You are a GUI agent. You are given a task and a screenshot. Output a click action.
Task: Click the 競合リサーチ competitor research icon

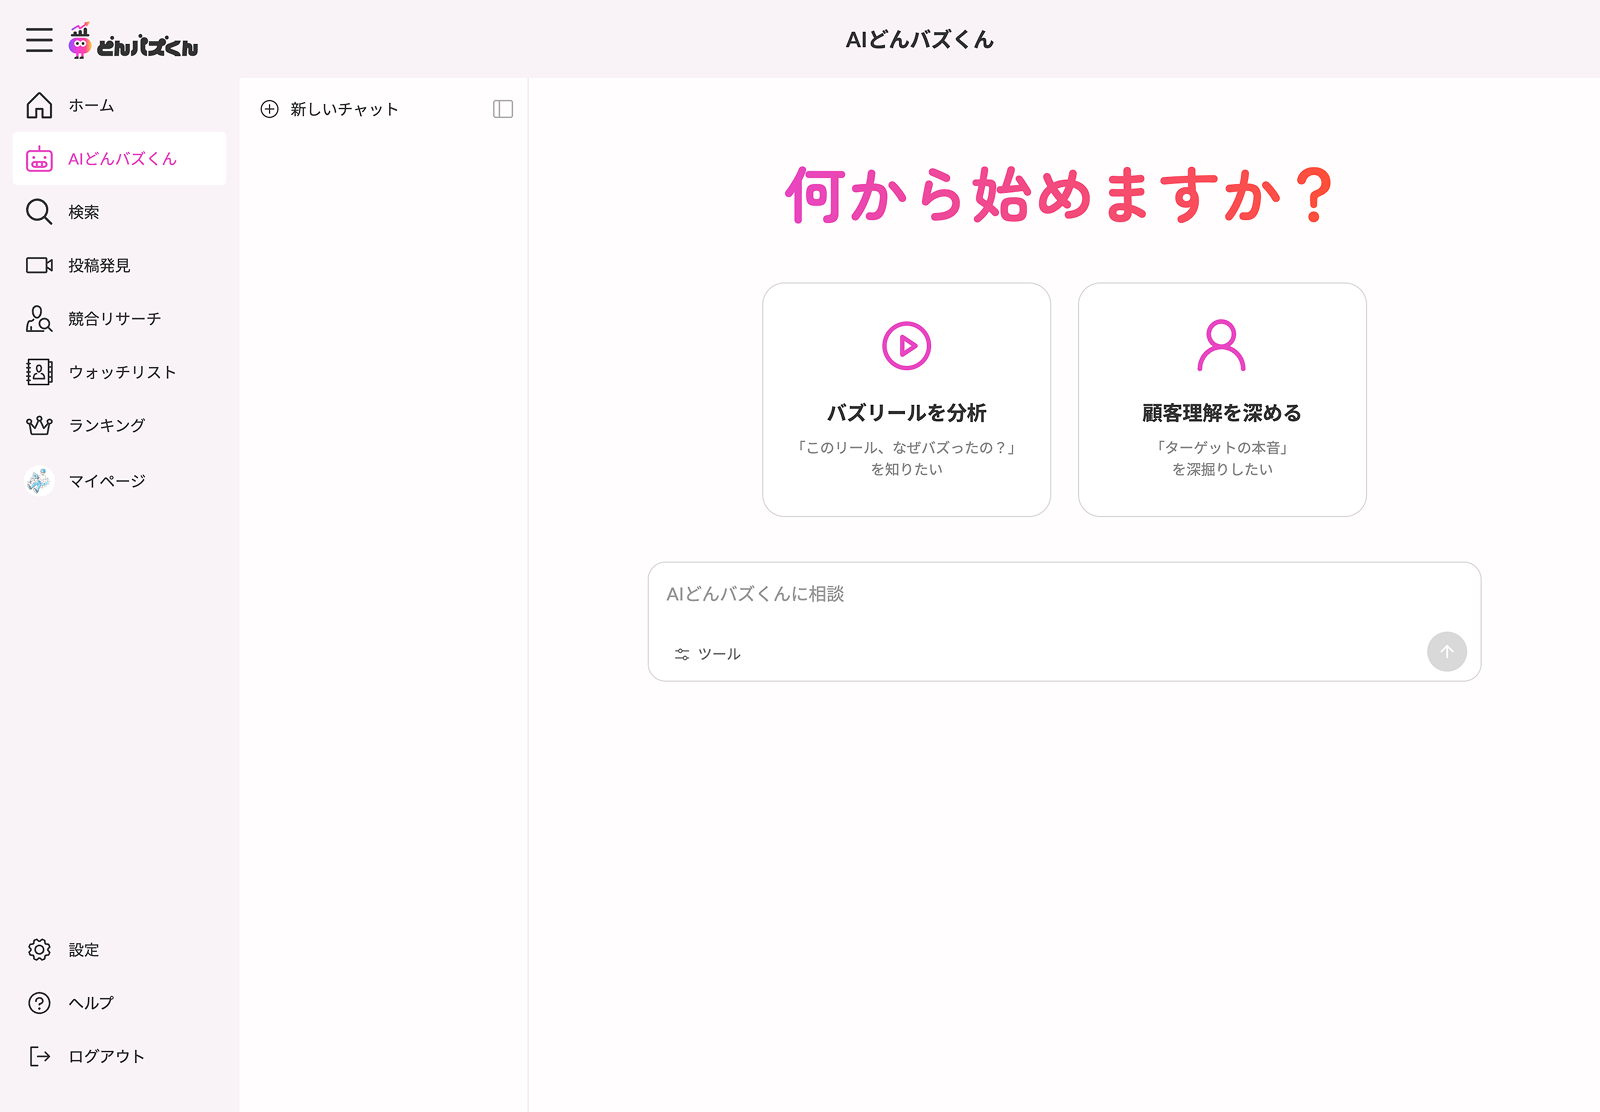39,319
